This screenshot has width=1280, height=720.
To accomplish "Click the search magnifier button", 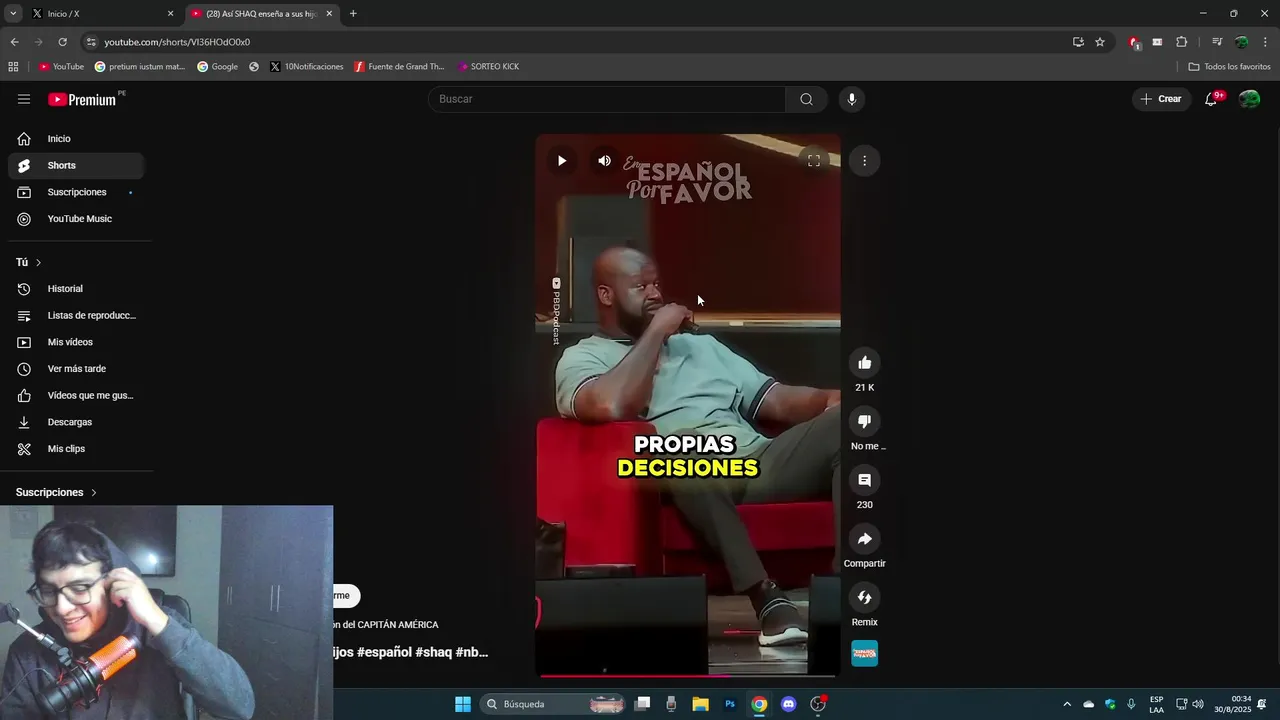I will point(806,99).
